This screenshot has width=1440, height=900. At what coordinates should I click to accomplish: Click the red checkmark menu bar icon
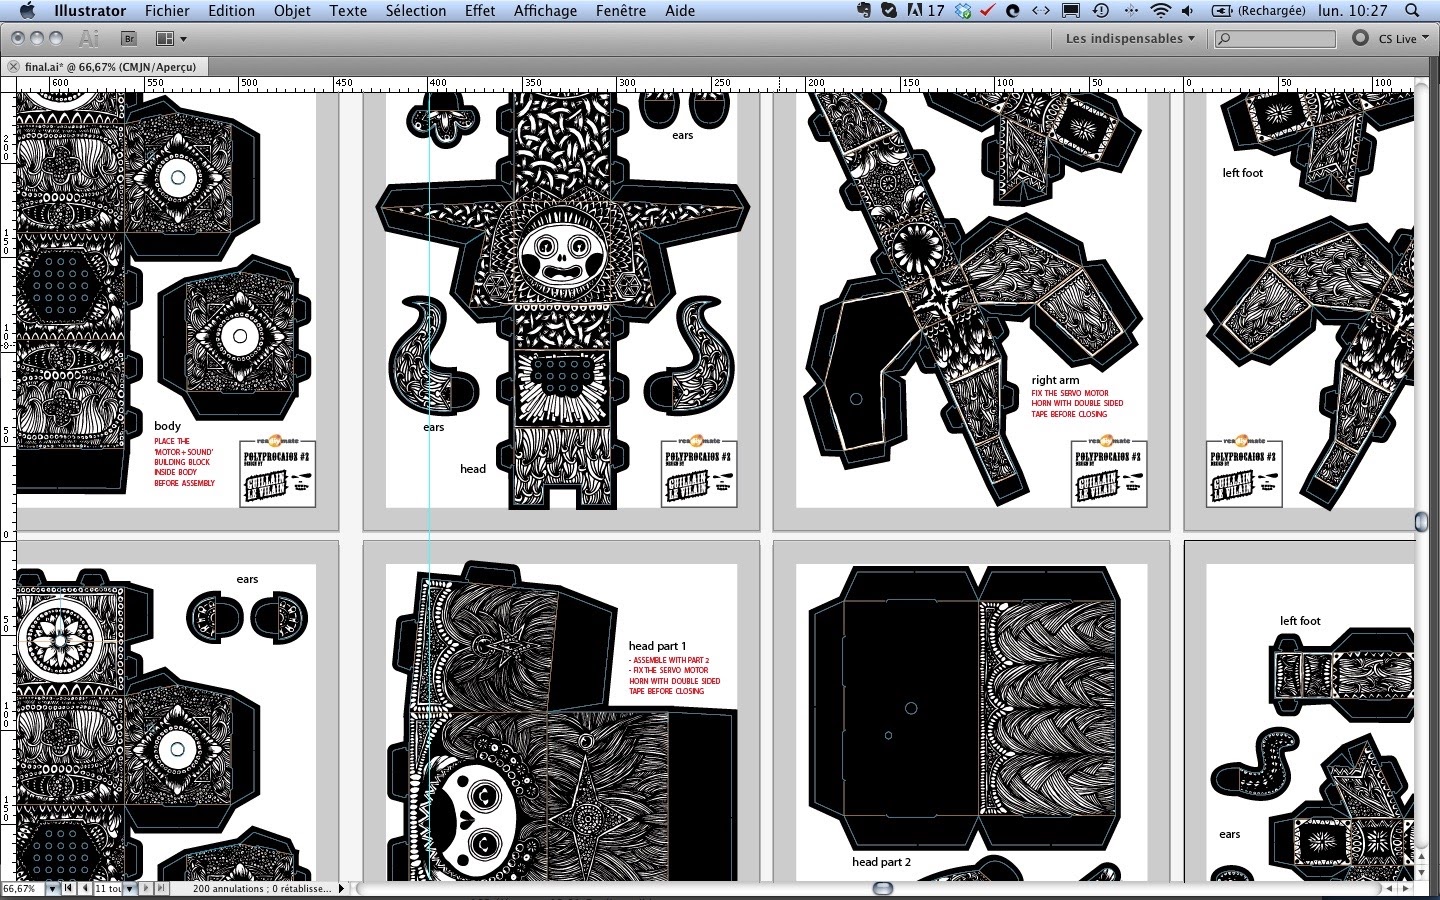[988, 11]
